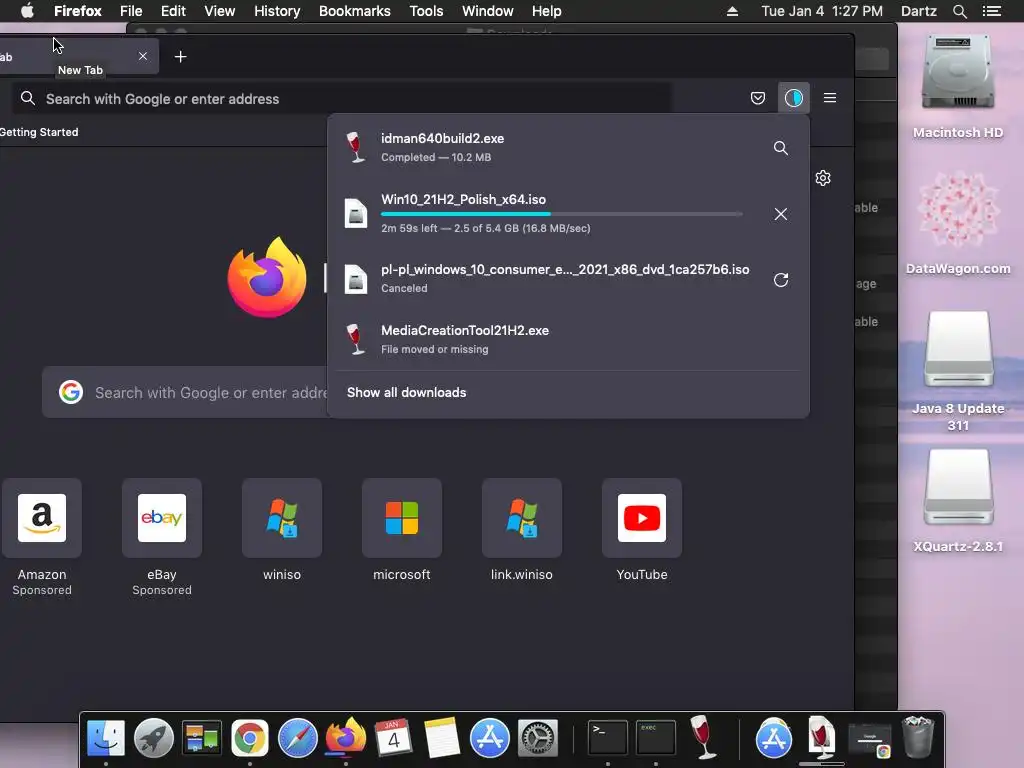Viewport: 1024px width, 768px height.
Task: Open Show all downloads
Action: pyautogui.click(x=406, y=392)
